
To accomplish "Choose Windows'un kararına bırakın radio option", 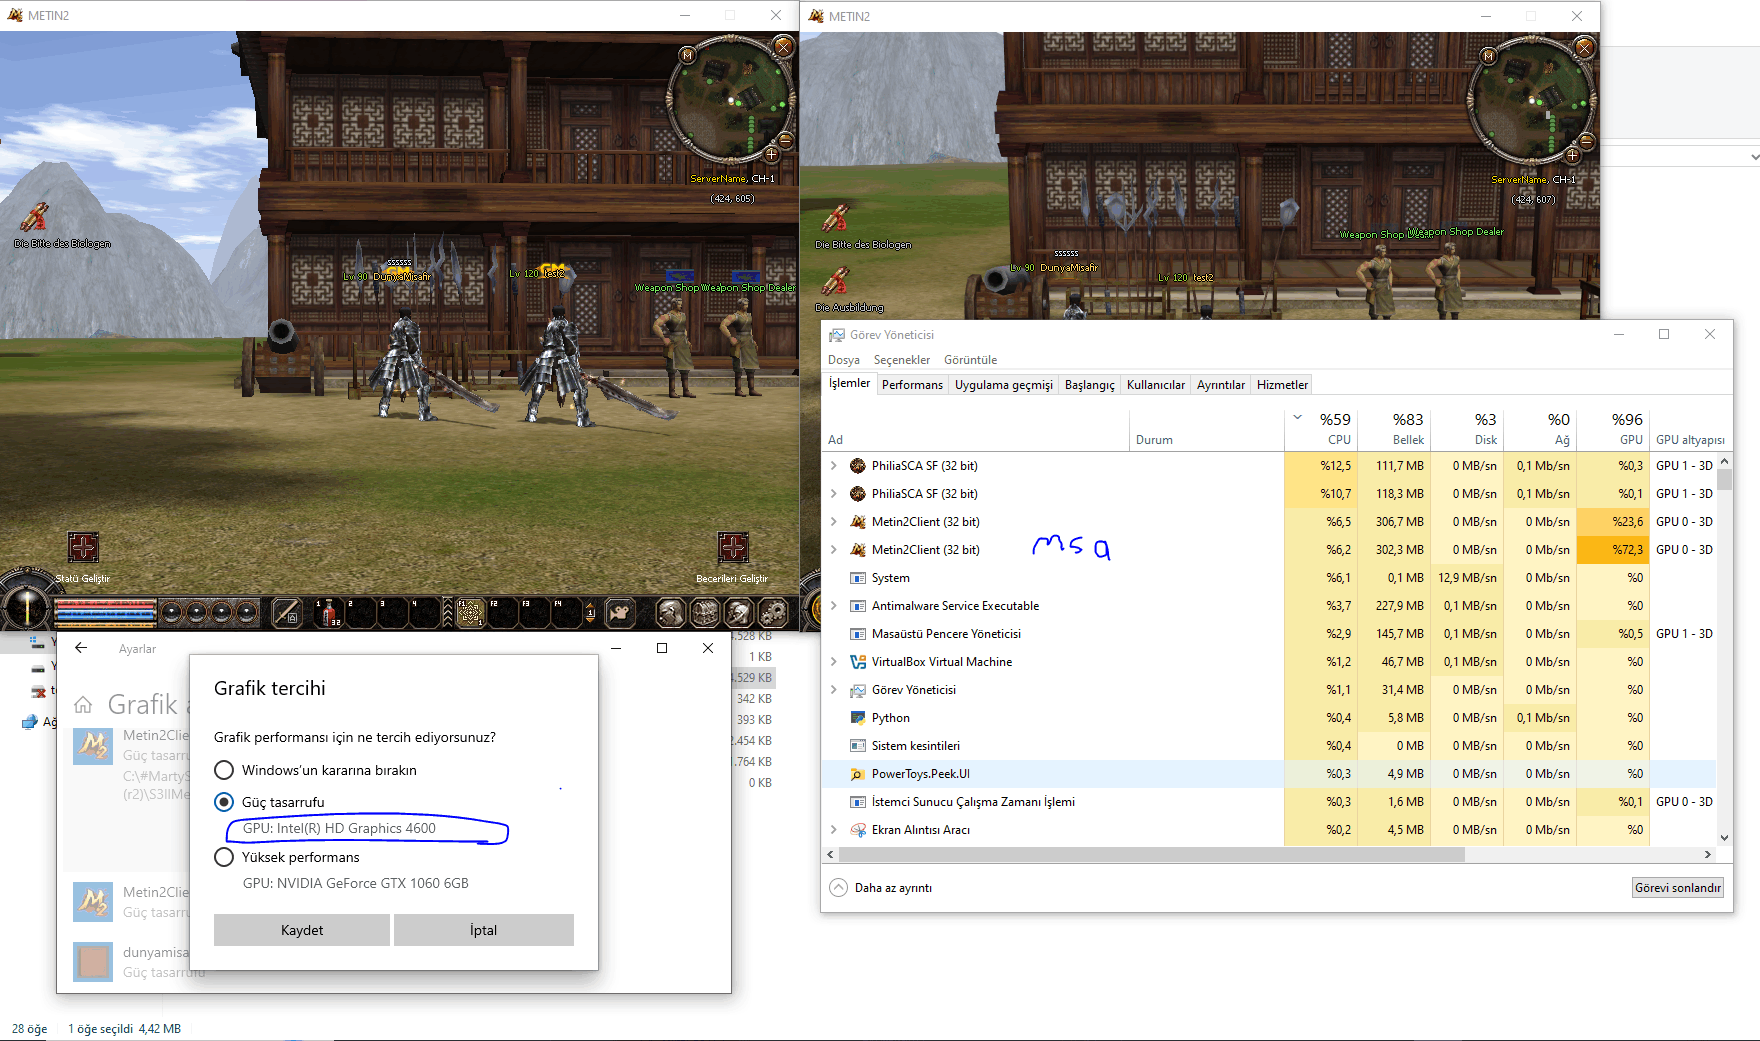I will pyautogui.click(x=224, y=770).
